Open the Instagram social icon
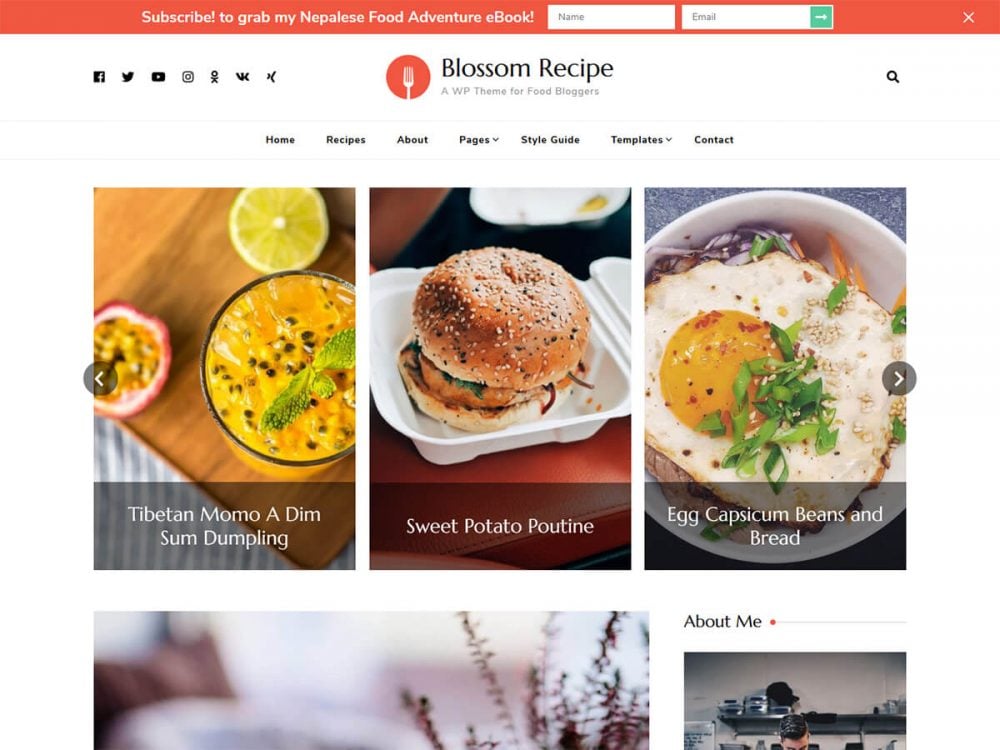Screen dimensions: 1000x750 [188, 77]
